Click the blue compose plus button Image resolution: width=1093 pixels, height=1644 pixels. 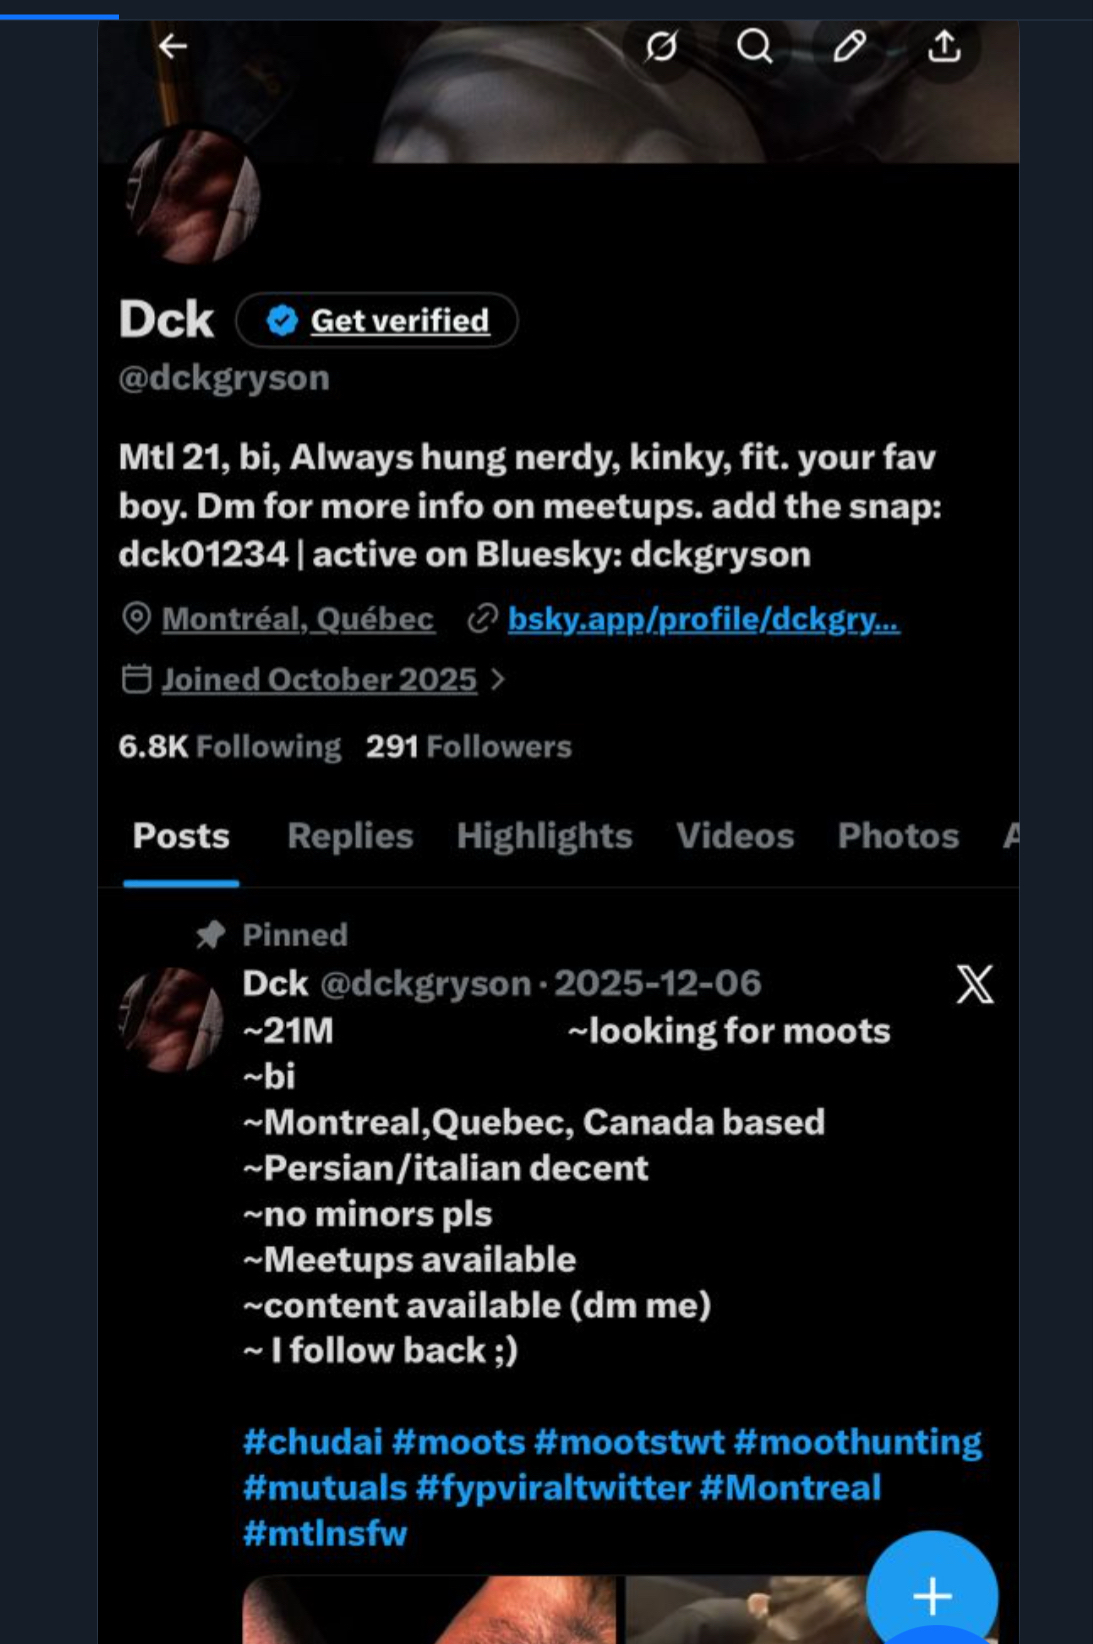[931, 1595]
